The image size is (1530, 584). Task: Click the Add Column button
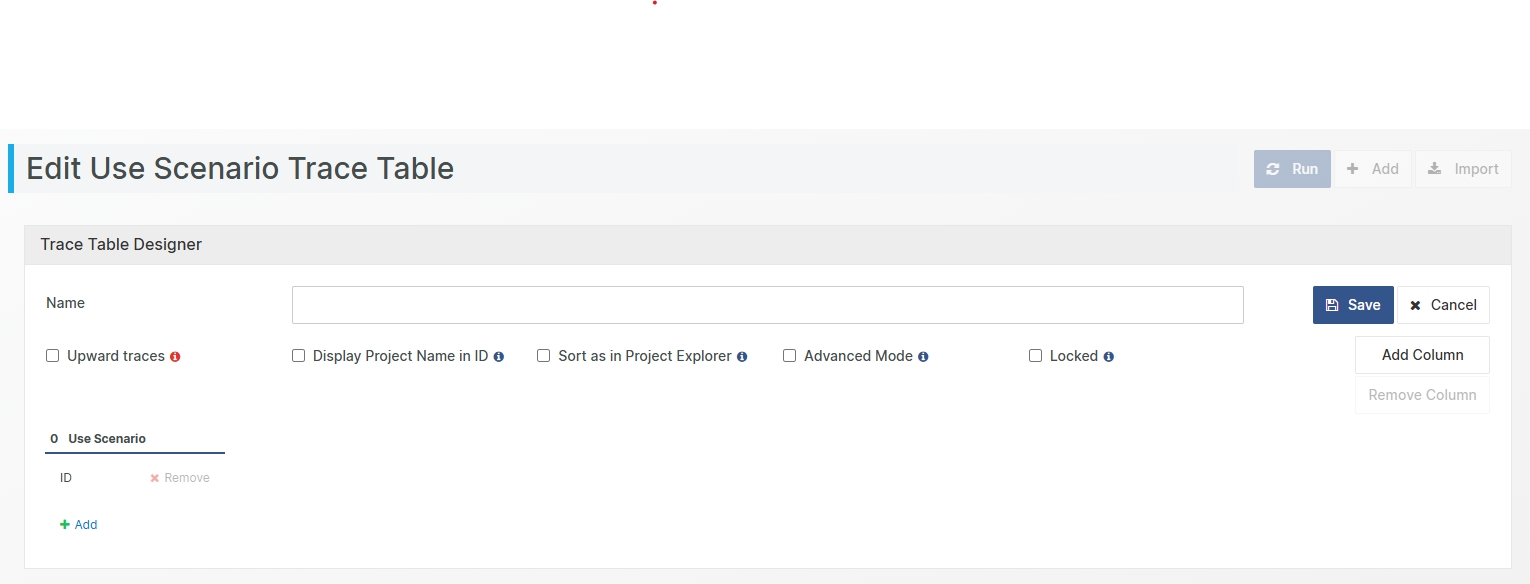click(1422, 355)
